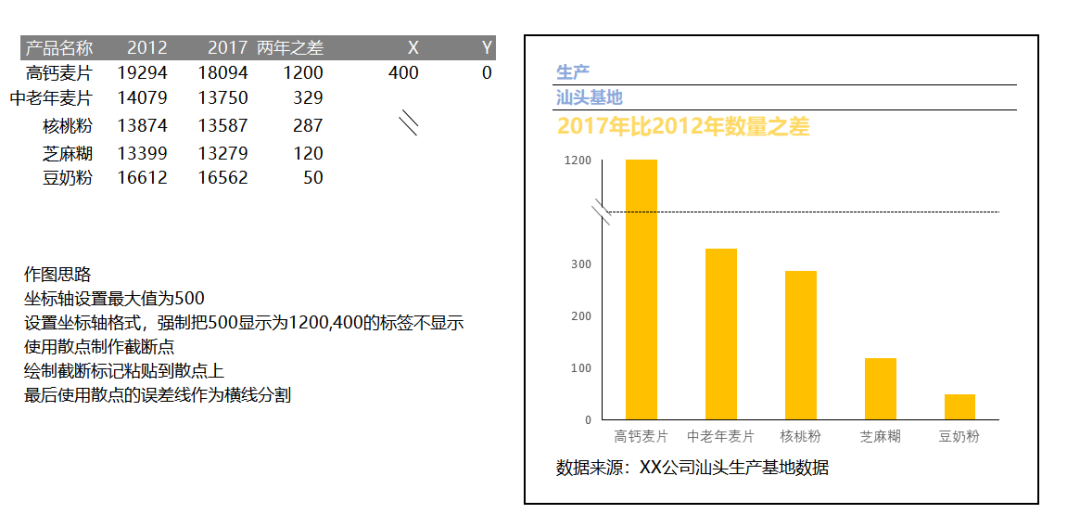Click the axis label 100
Viewport: 1080px width, 527px height.
(x=581, y=368)
